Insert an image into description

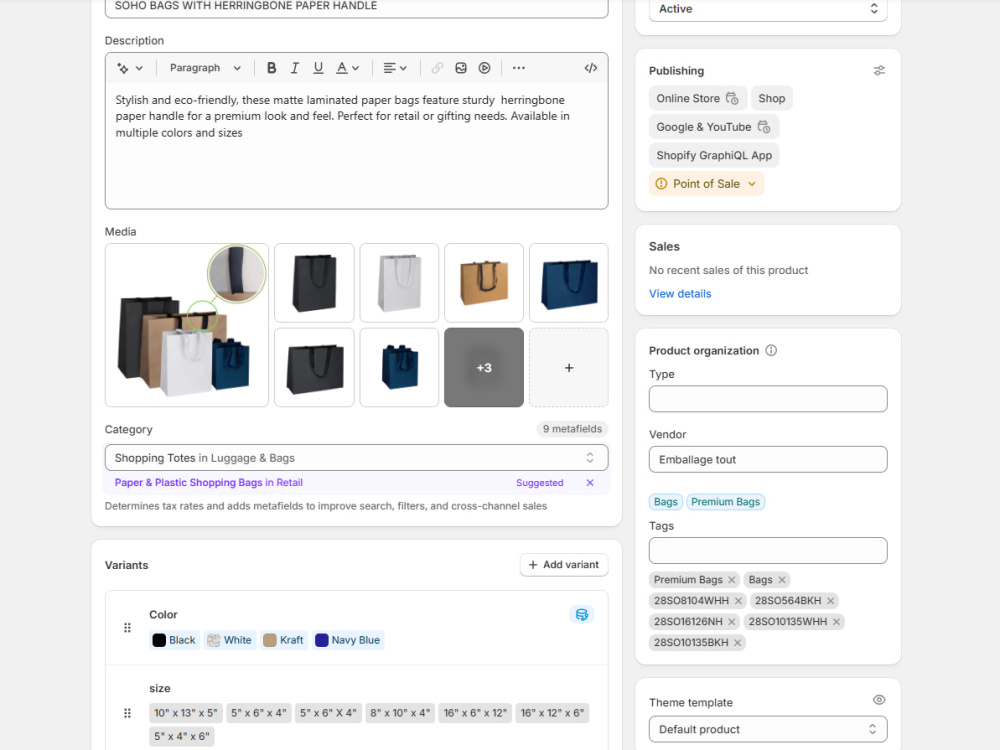[x=460, y=68]
